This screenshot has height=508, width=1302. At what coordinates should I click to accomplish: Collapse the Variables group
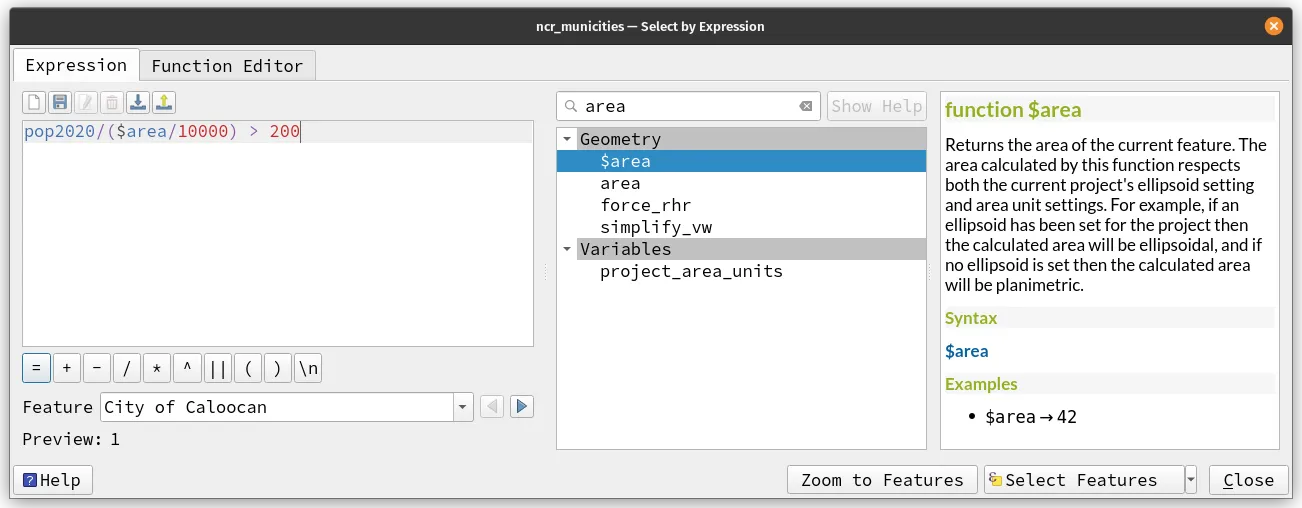(x=567, y=249)
